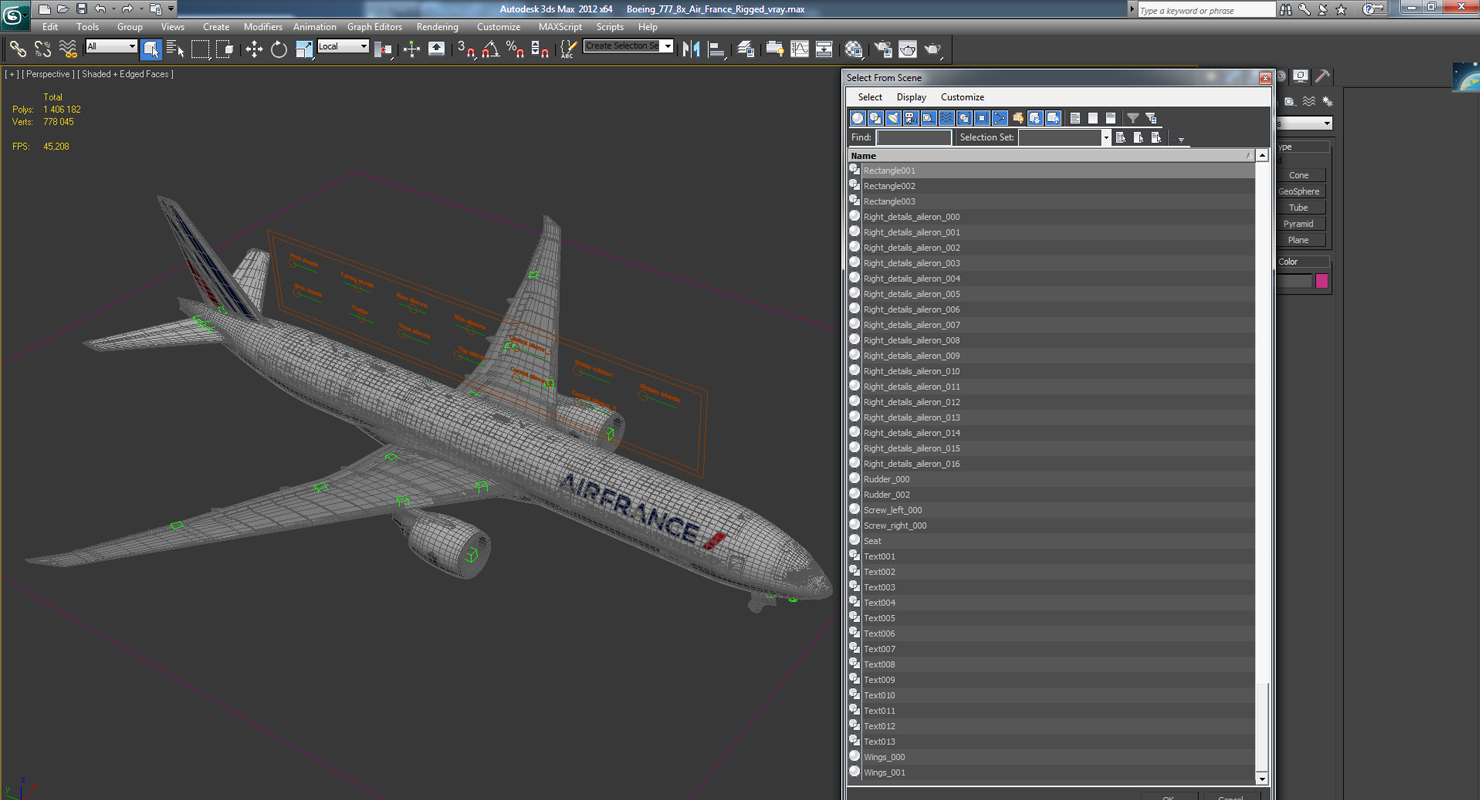Click the GeoSphere primitive button

[1299, 191]
